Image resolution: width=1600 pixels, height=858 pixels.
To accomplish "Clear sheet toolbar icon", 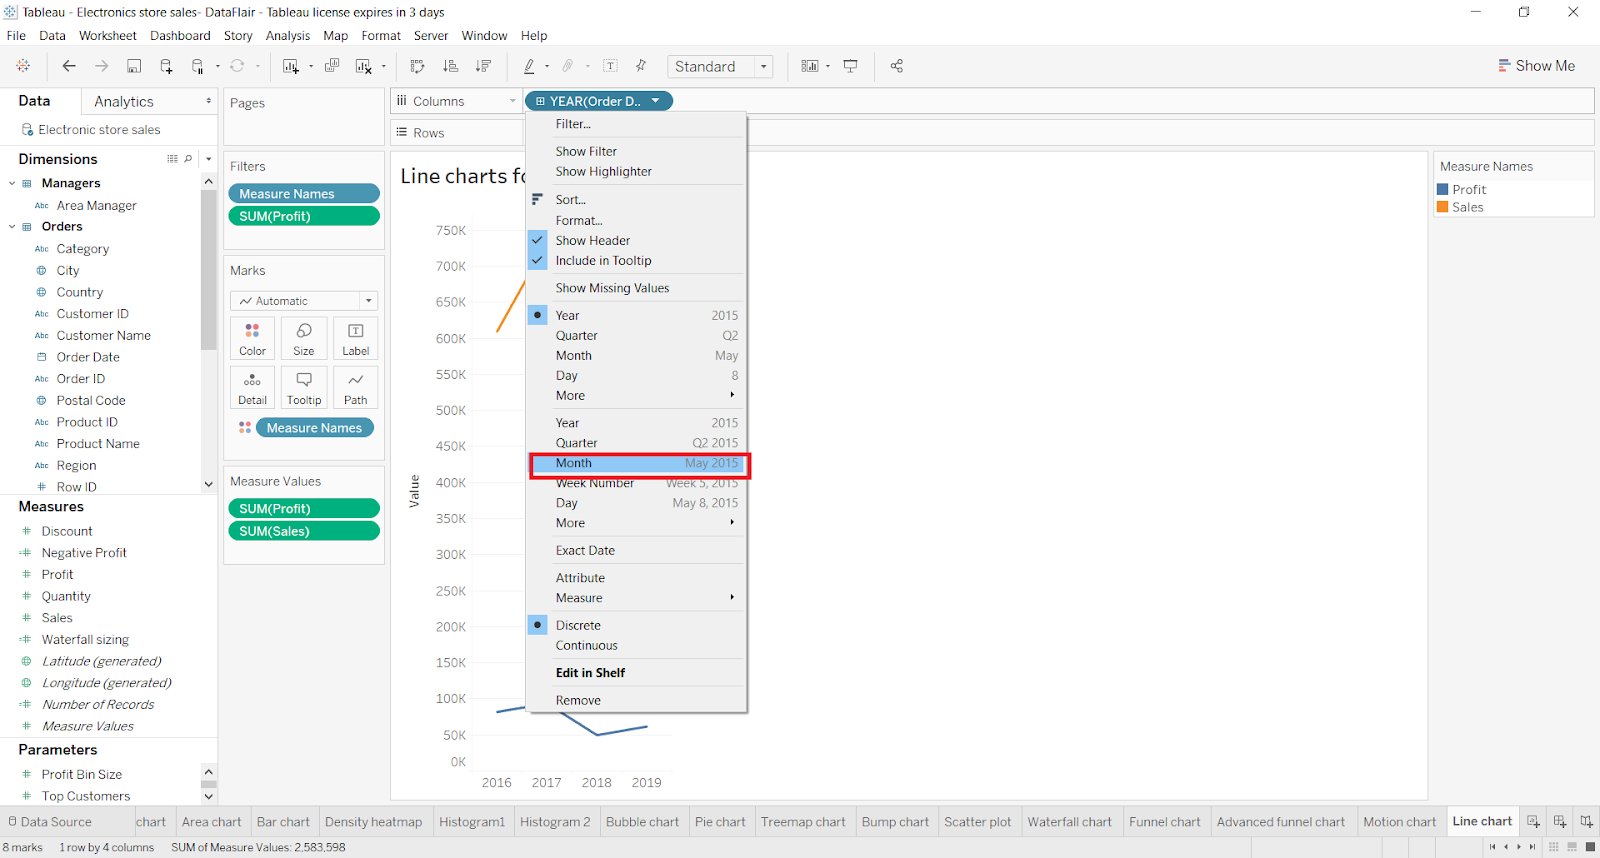I will (364, 66).
